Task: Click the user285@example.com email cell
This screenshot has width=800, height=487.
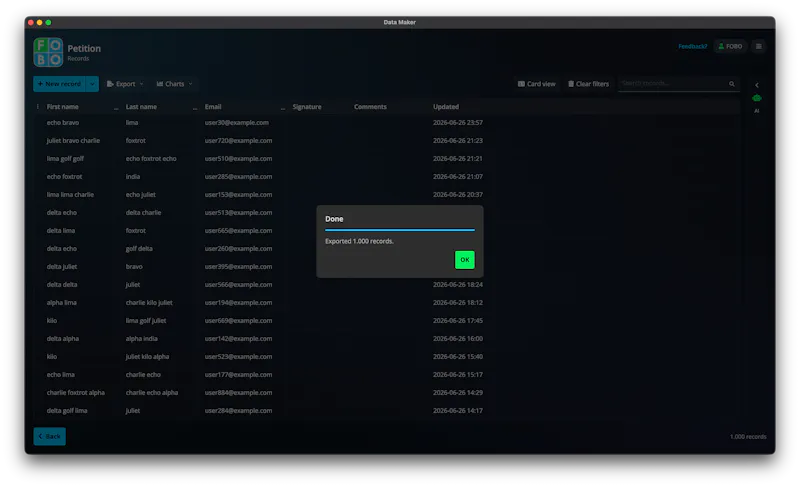Action: [x=238, y=176]
